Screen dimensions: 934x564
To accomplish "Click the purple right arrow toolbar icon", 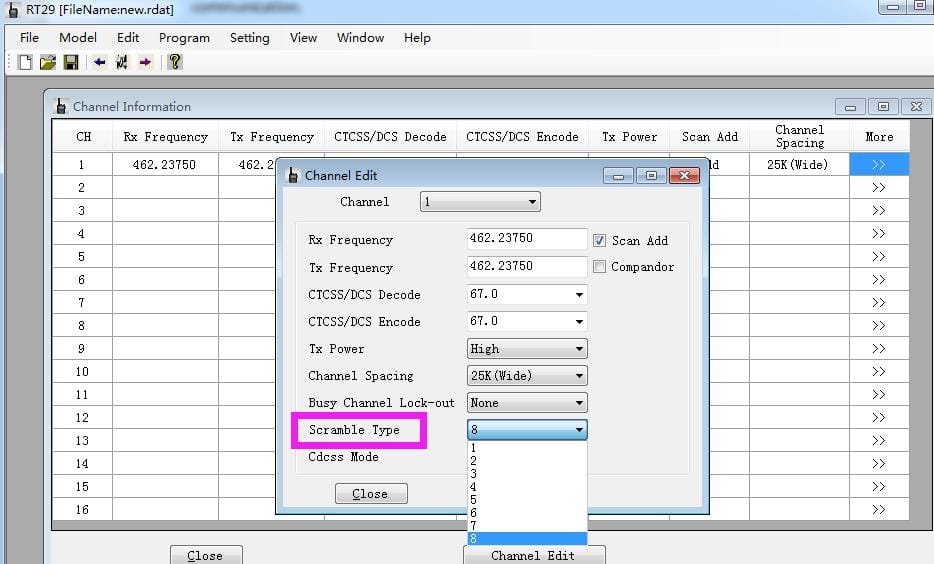I will [145, 62].
